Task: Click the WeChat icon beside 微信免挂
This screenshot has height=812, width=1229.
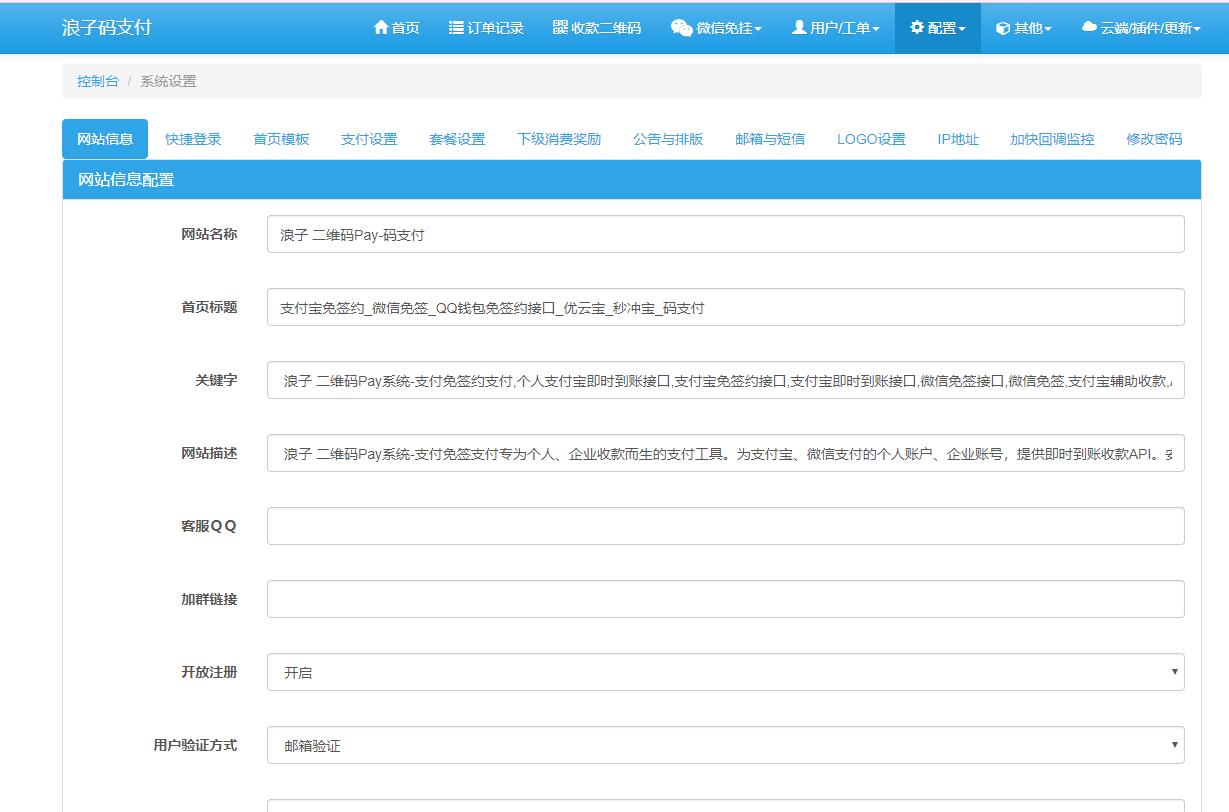Action: pos(682,28)
